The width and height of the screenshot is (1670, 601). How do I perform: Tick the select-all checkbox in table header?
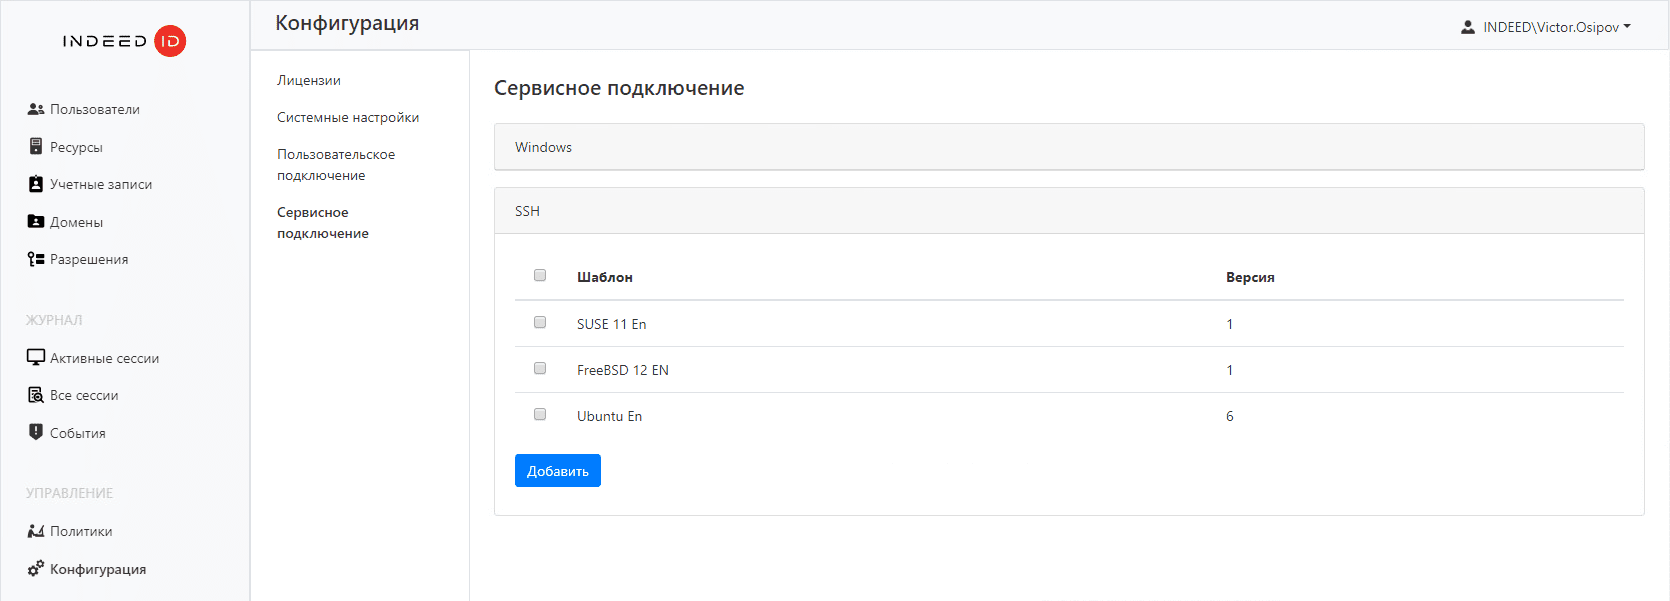(x=540, y=275)
